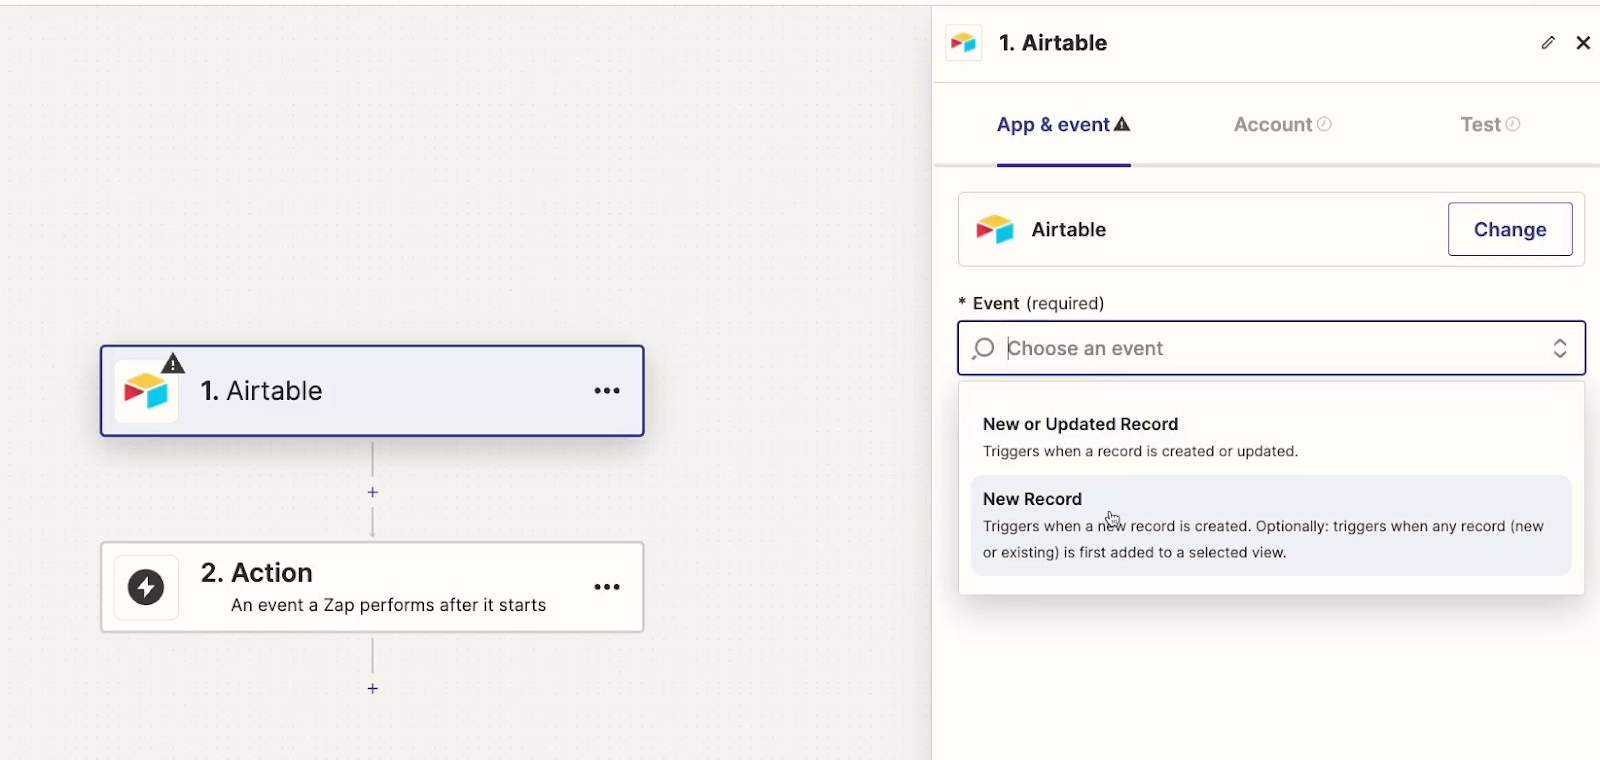Click the warning triangle on step 1 card
1600x760 pixels.
coord(173,363)
